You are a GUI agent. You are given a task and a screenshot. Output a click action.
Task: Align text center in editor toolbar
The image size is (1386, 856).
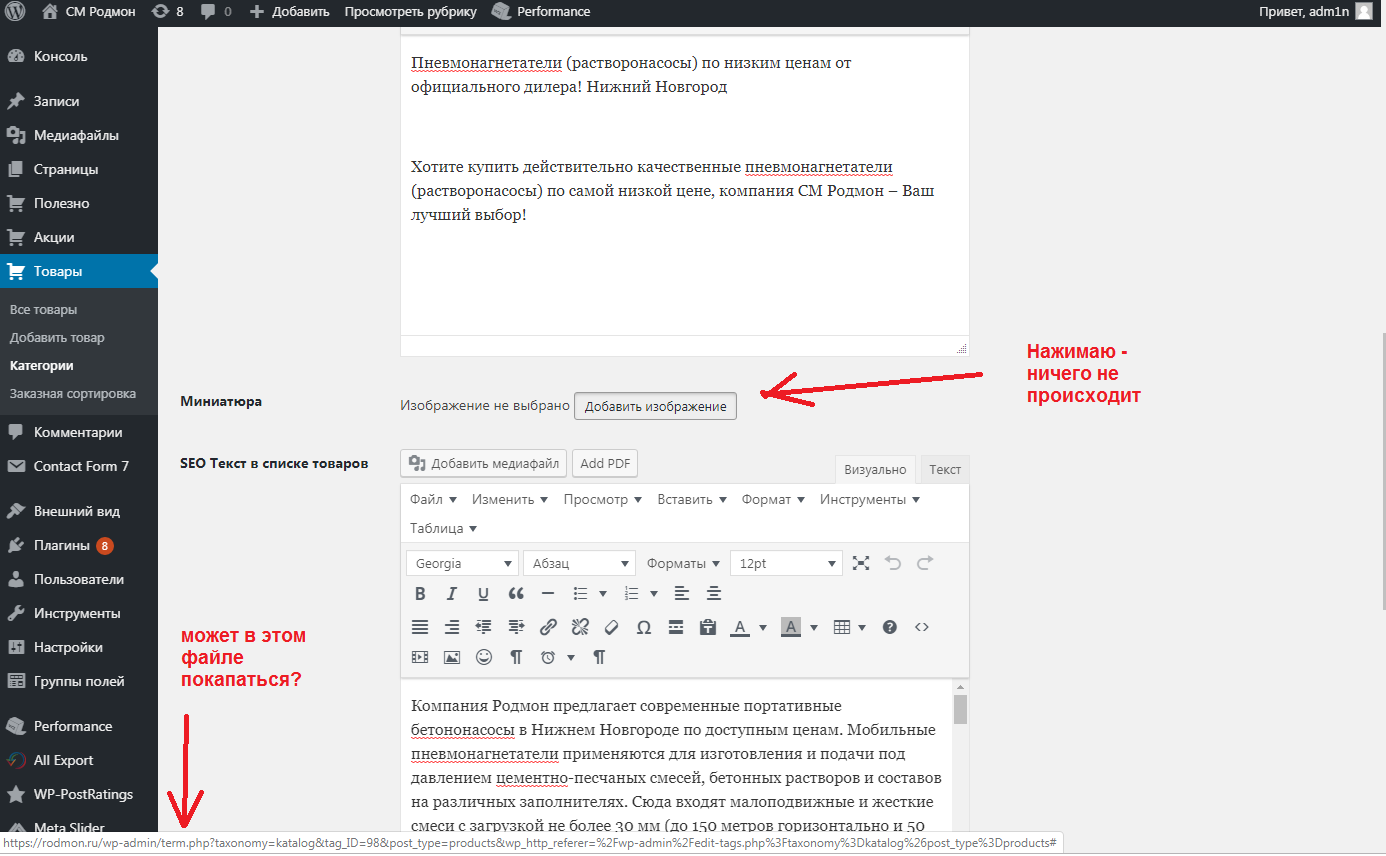click(x=714, y=593)
